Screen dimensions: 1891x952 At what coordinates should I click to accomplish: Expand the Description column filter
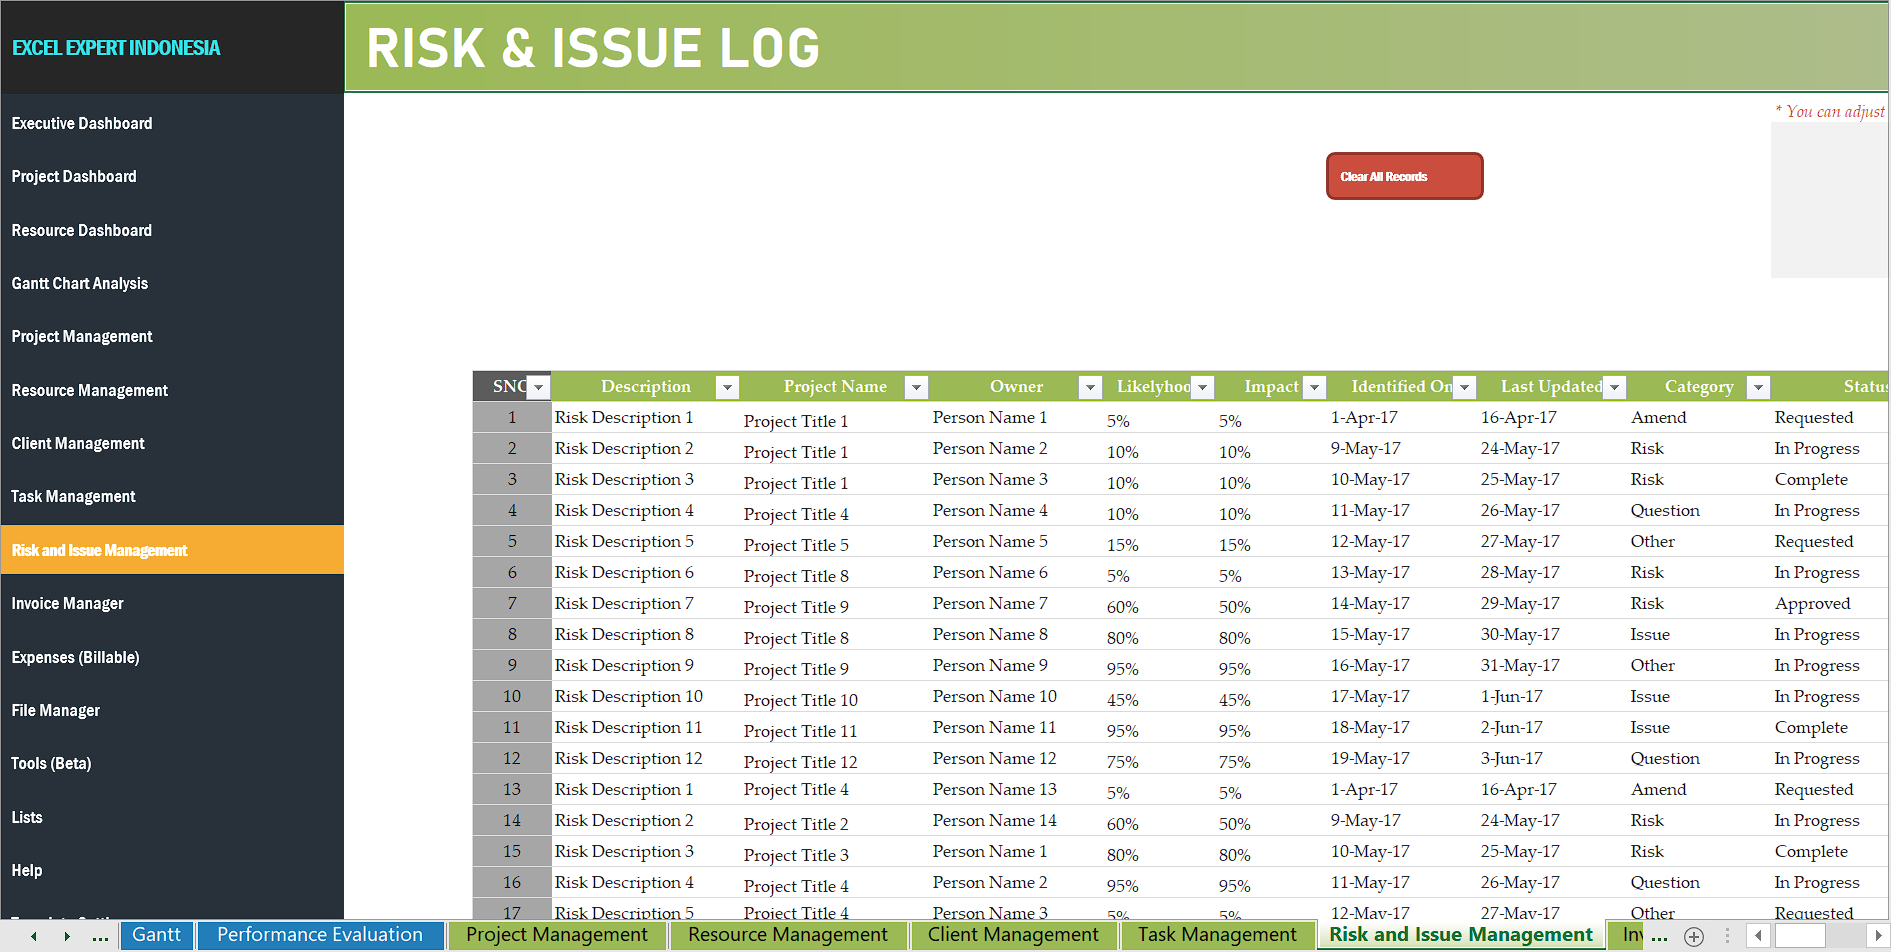728,387
